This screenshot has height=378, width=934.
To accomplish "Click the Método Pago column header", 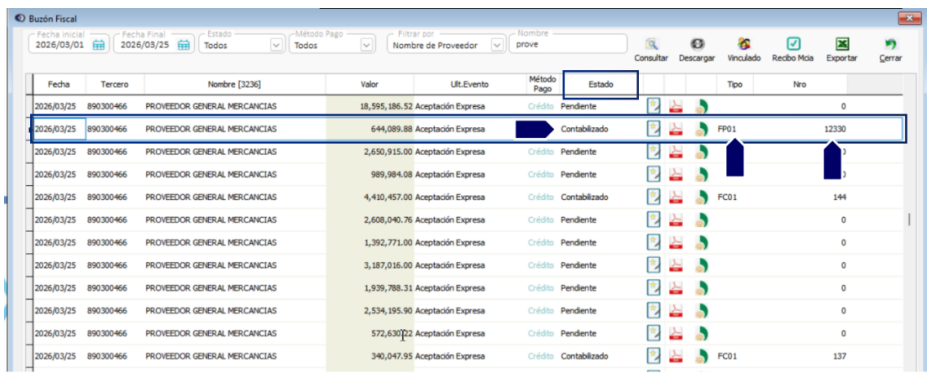I will (543, 84).
